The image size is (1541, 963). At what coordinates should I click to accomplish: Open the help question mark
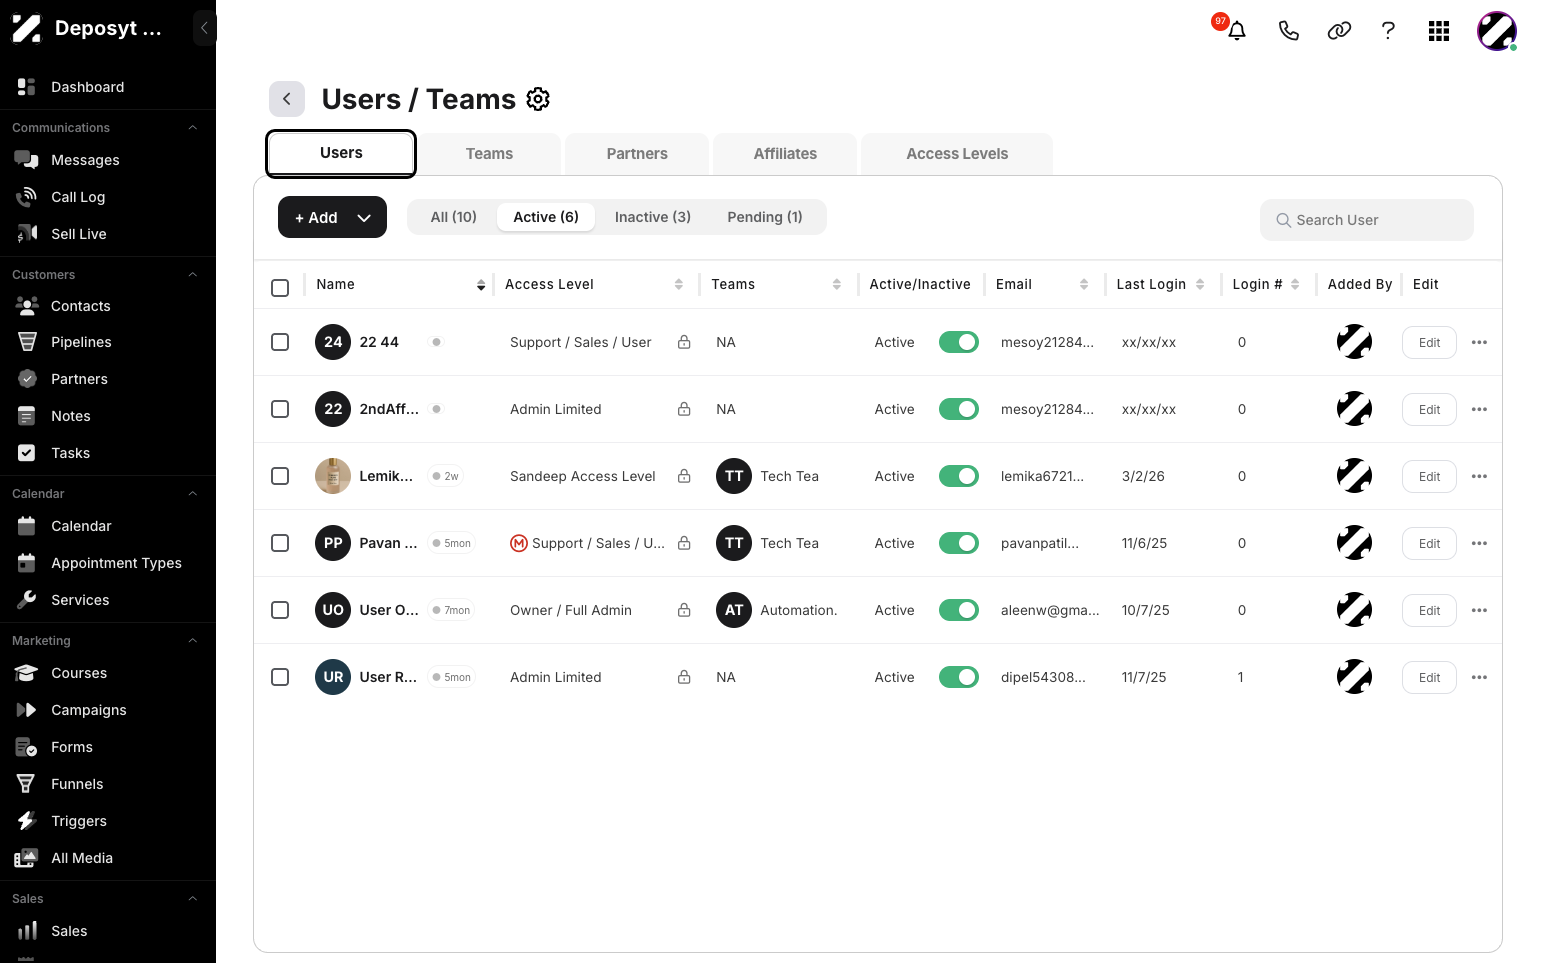click(x=1388, y=31)
